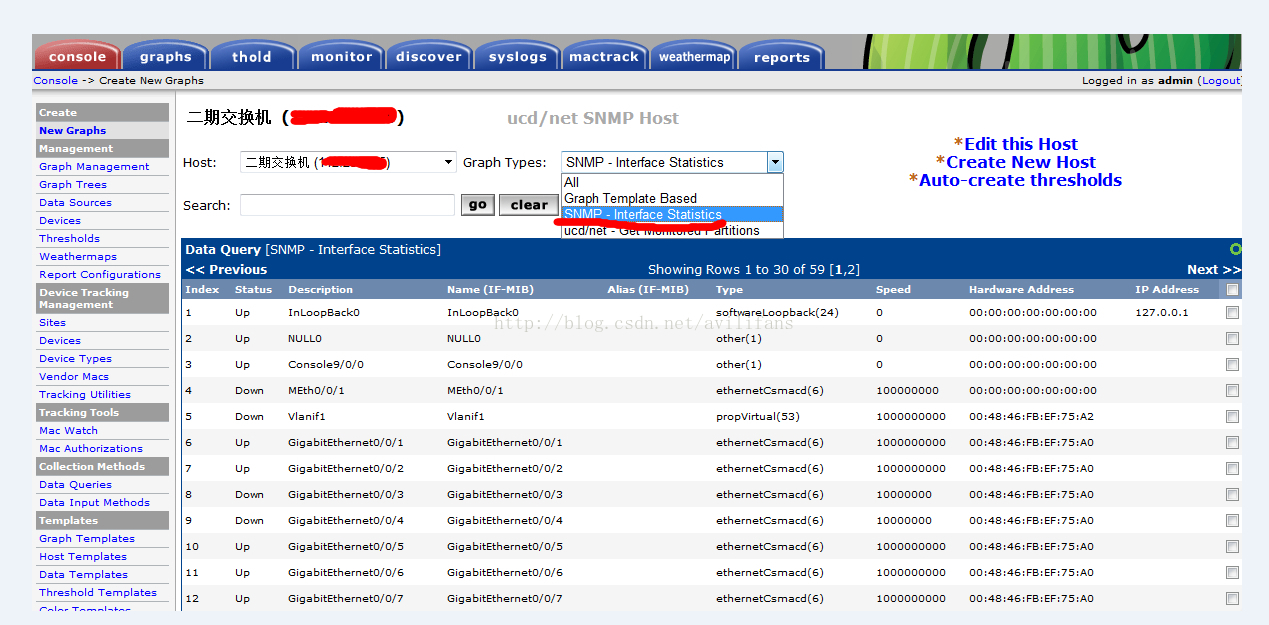Open Data Queries sidebar link
The image size is (1269, 625).
tap(75, 484)
